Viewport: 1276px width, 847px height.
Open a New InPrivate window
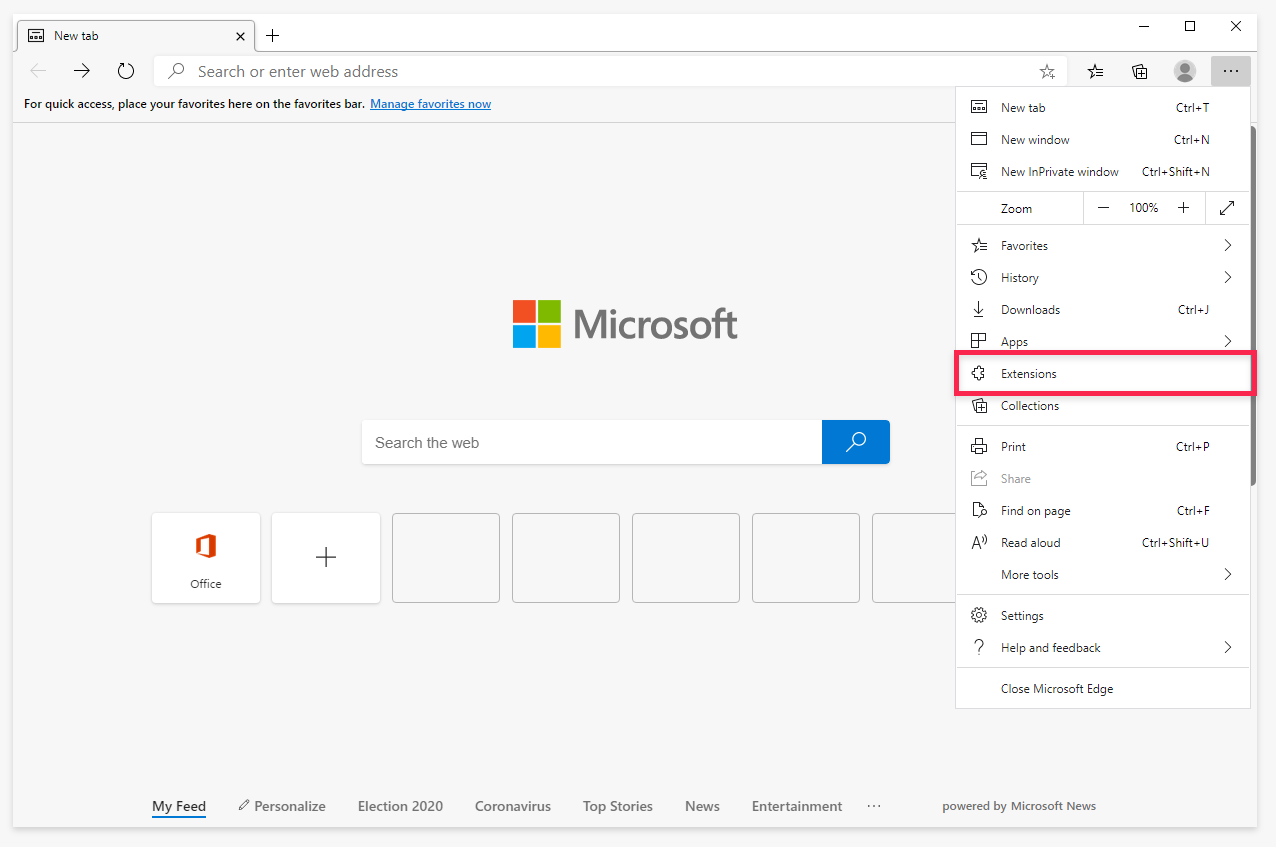click(1103, 172)
